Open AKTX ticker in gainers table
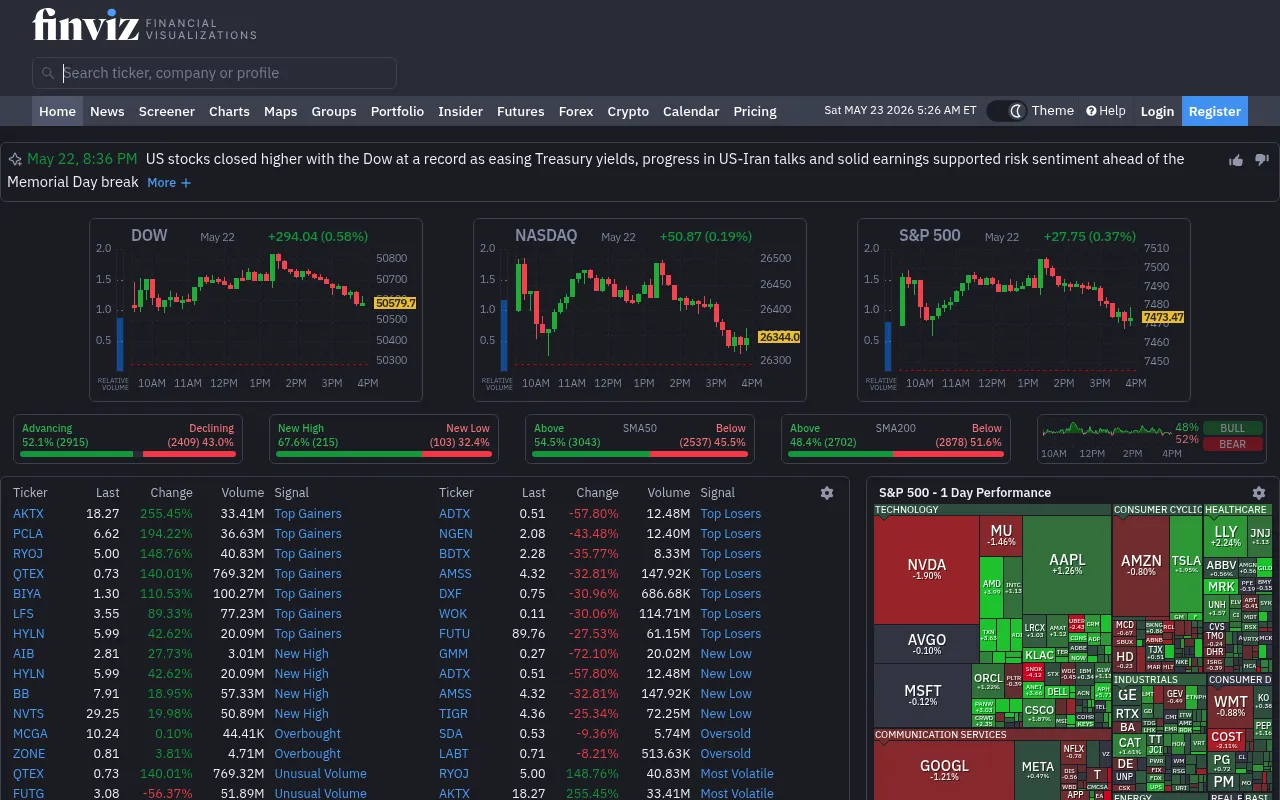 coord(28,514)
